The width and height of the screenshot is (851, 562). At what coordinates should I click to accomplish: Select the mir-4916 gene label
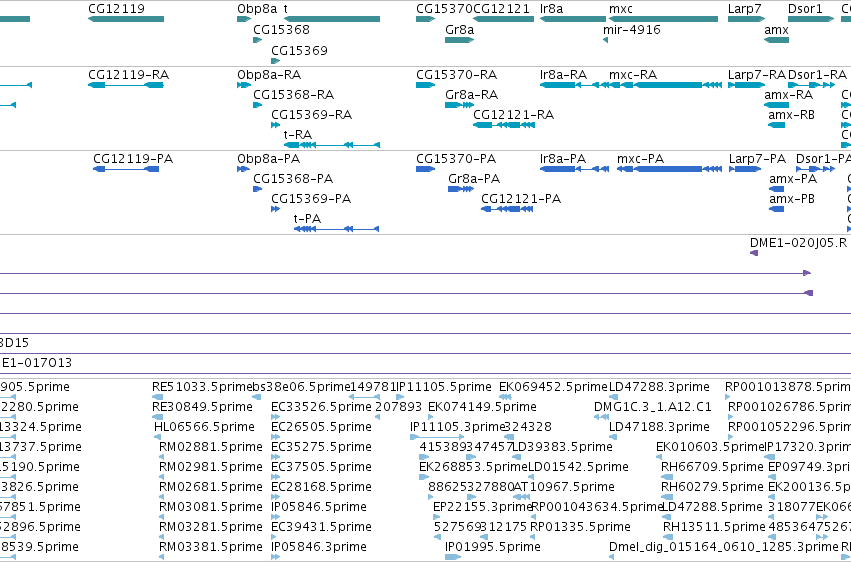click(632, 29)
